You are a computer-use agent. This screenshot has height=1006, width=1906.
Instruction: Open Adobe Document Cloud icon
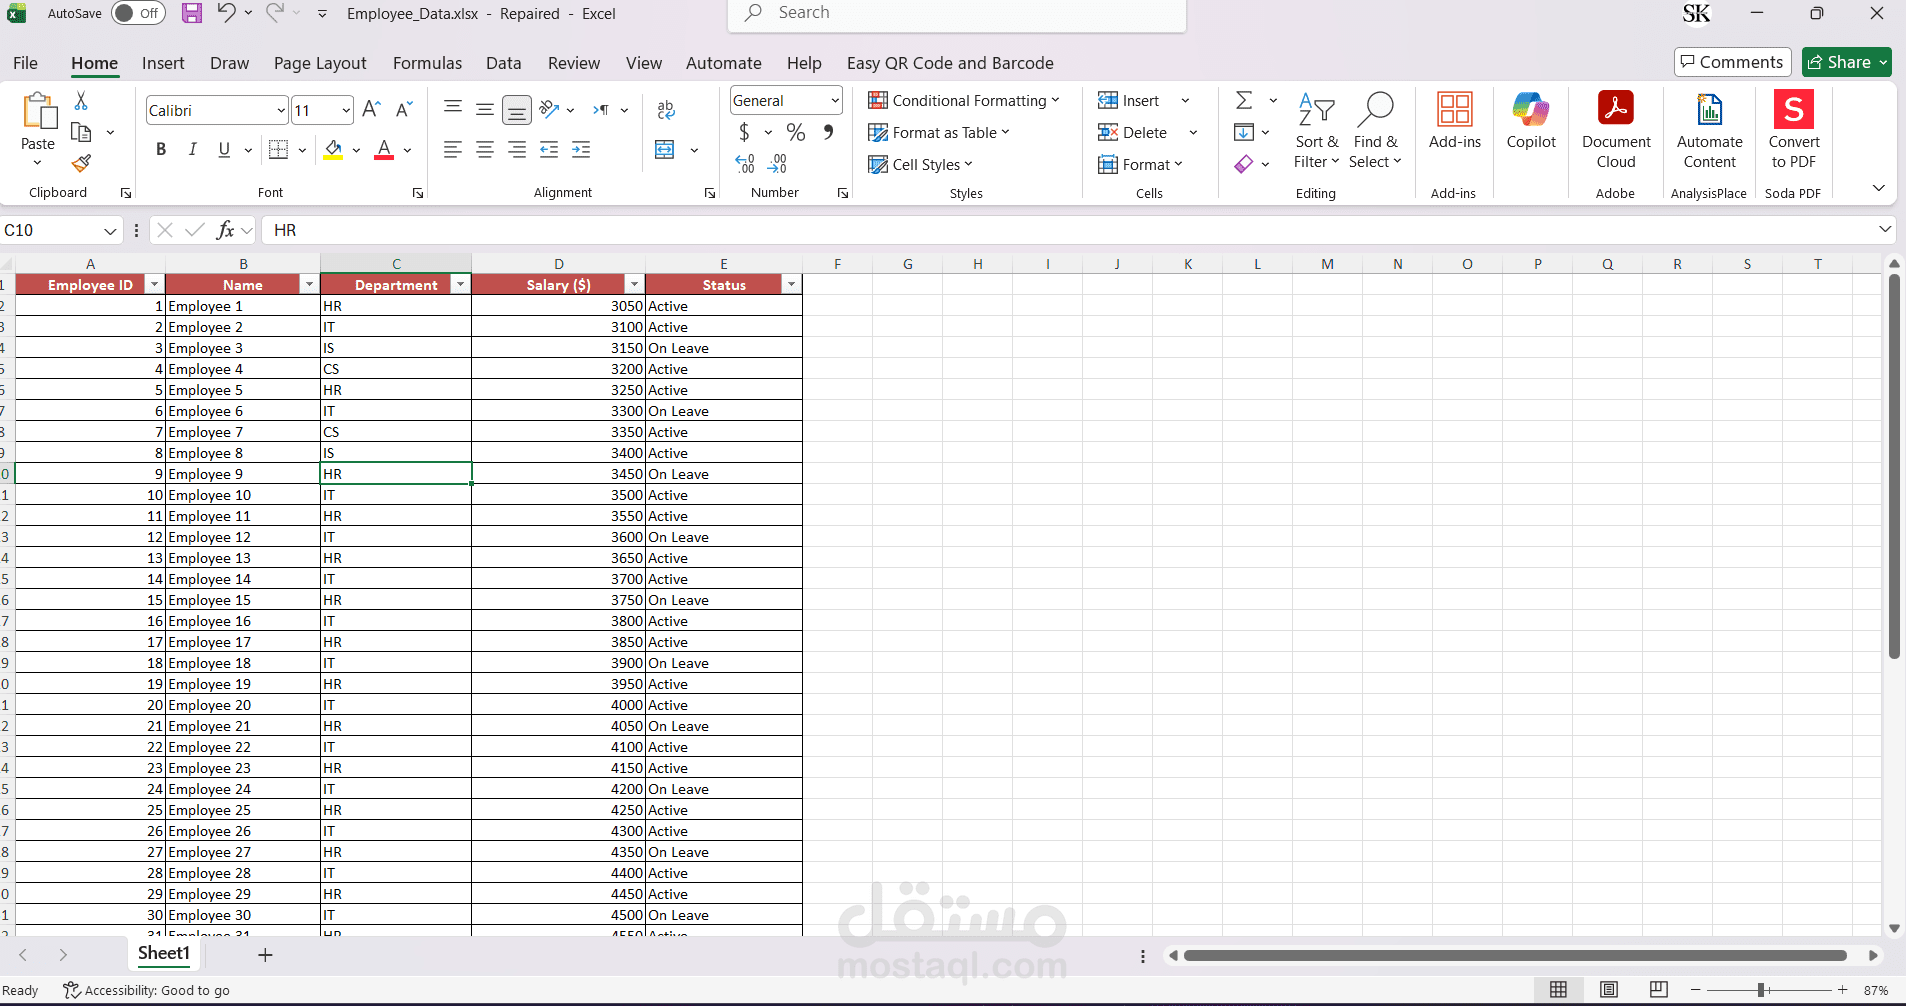tap(1616, 110)
